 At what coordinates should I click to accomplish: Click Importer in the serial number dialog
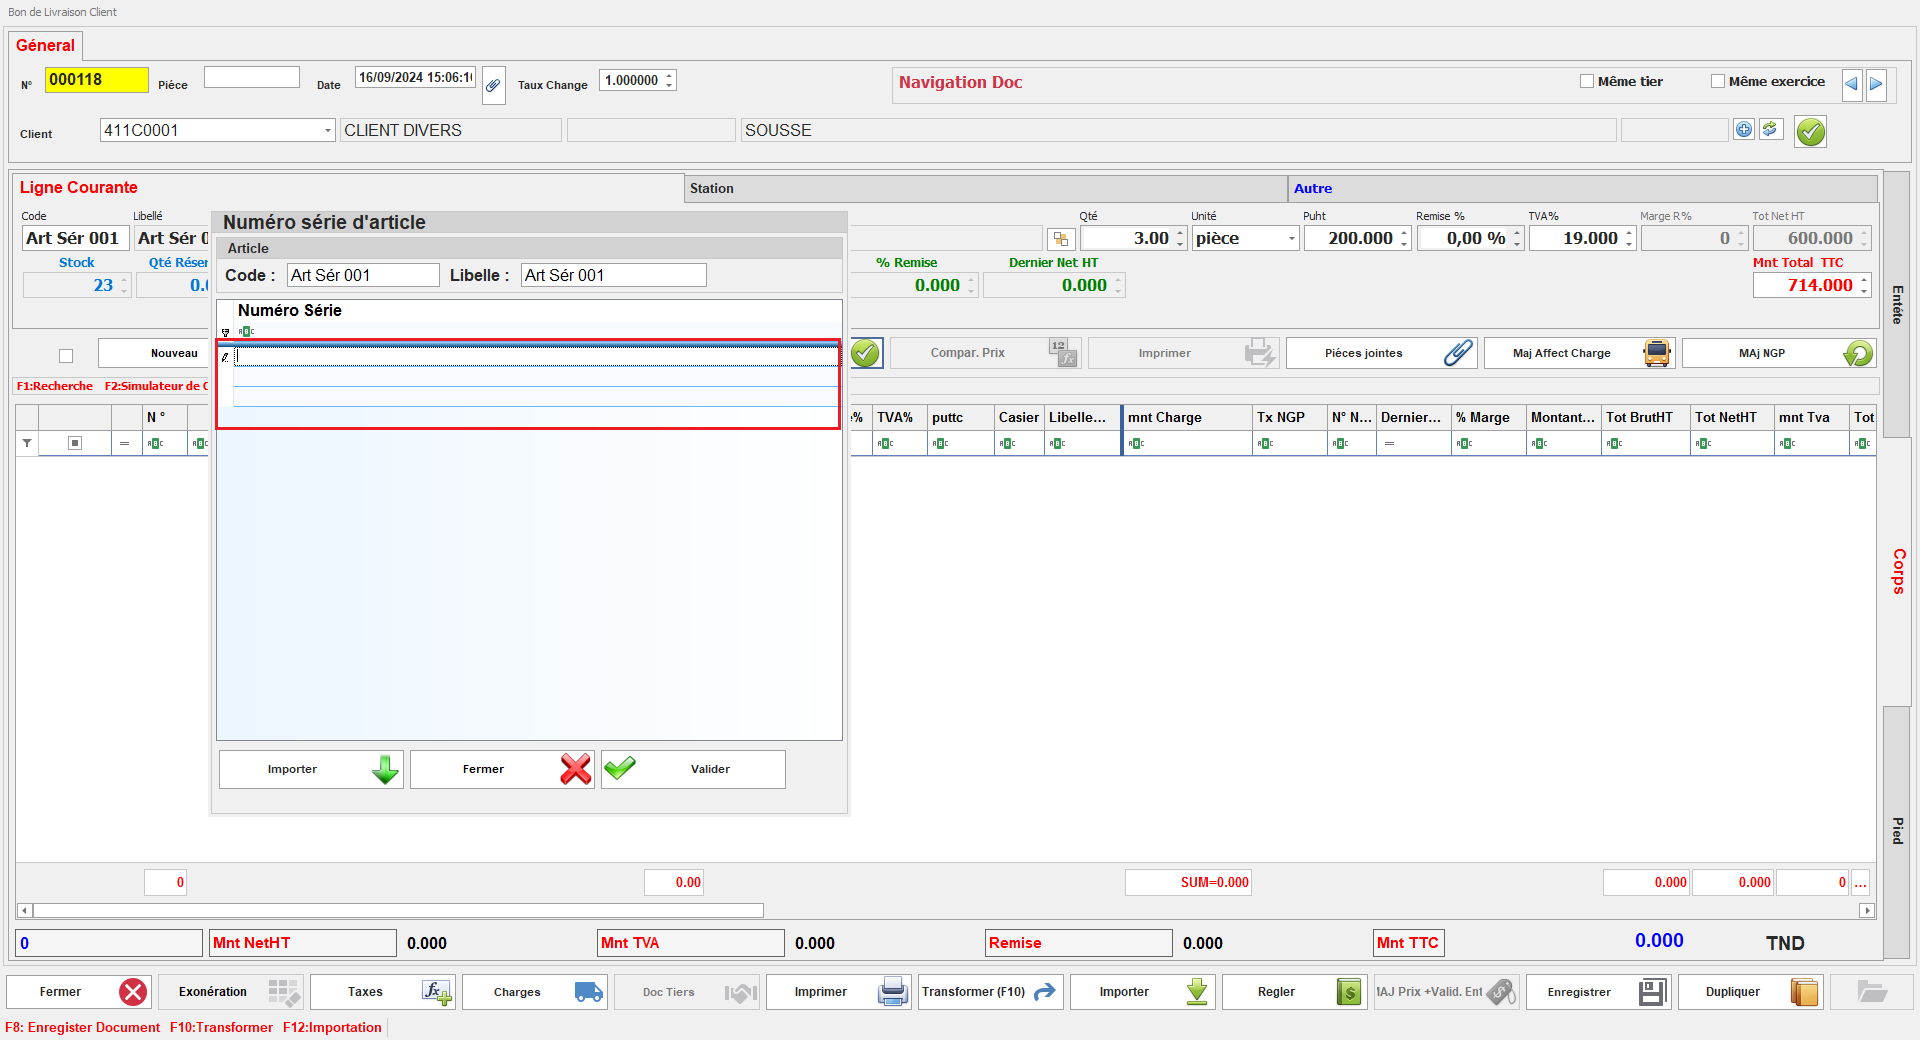pos(311,769)
